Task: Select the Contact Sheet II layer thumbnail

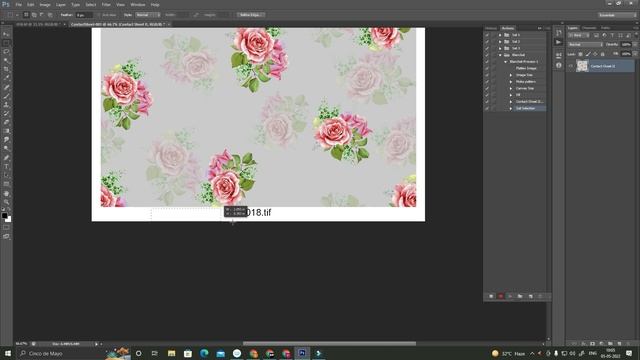Action: (x=582, y=66)
